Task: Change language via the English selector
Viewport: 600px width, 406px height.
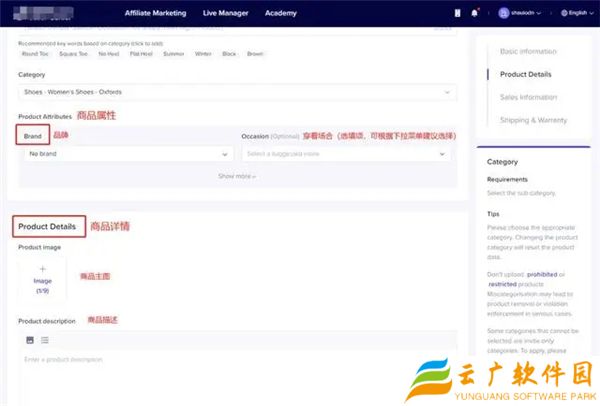Action: [577, 13]
